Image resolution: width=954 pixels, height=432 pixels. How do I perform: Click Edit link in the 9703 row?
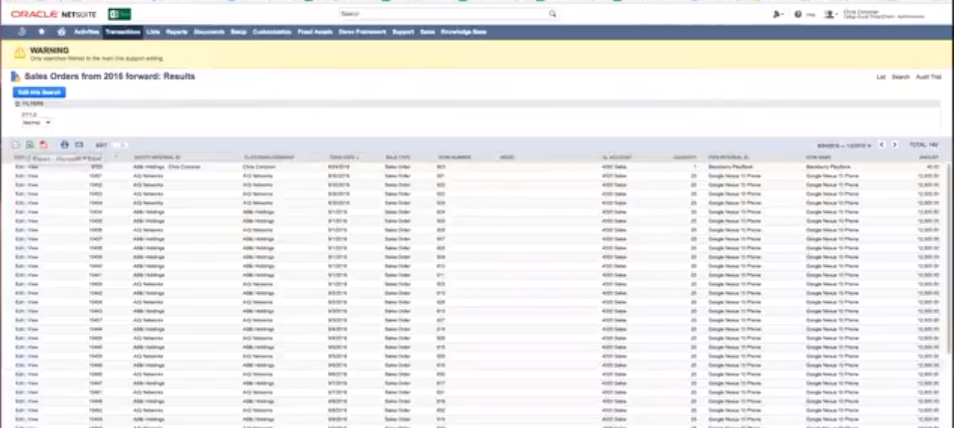pyautogui.click(x=19, y=167)
